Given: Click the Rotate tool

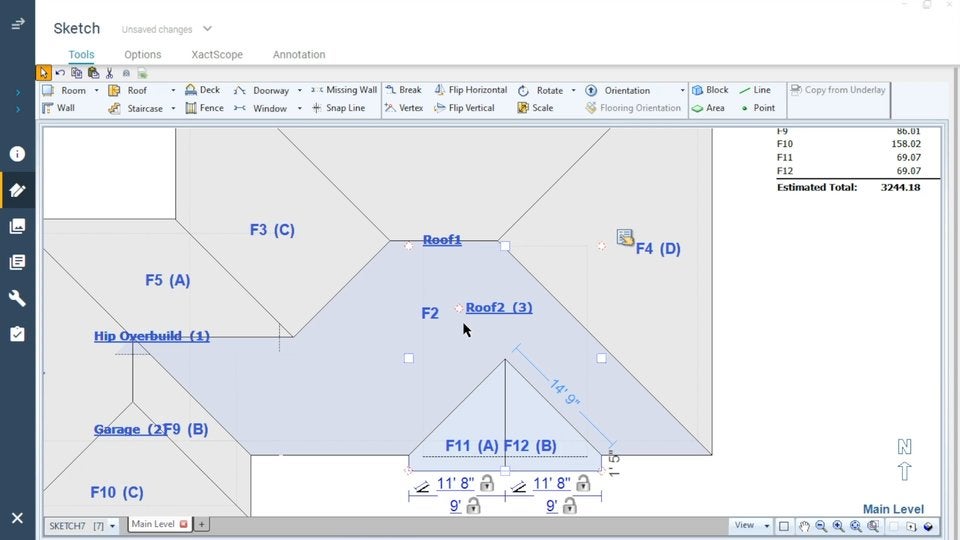Looking at the screenshot, I should pyautogui.click(x=541, y=90).
